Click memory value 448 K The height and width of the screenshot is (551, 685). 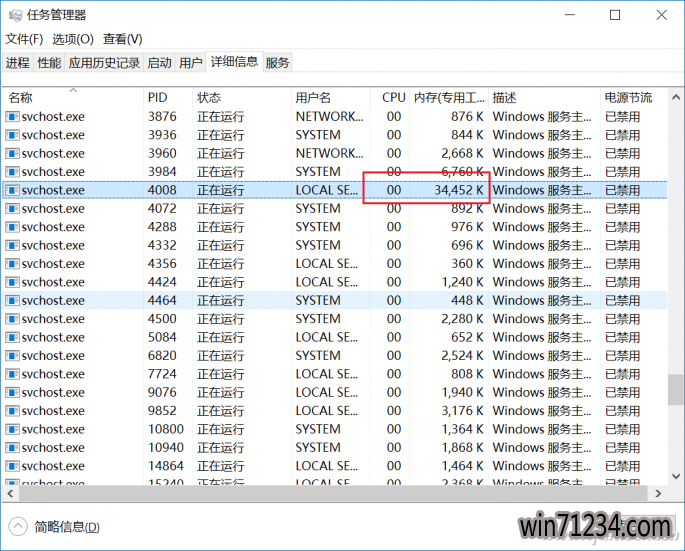coord(467,301)
